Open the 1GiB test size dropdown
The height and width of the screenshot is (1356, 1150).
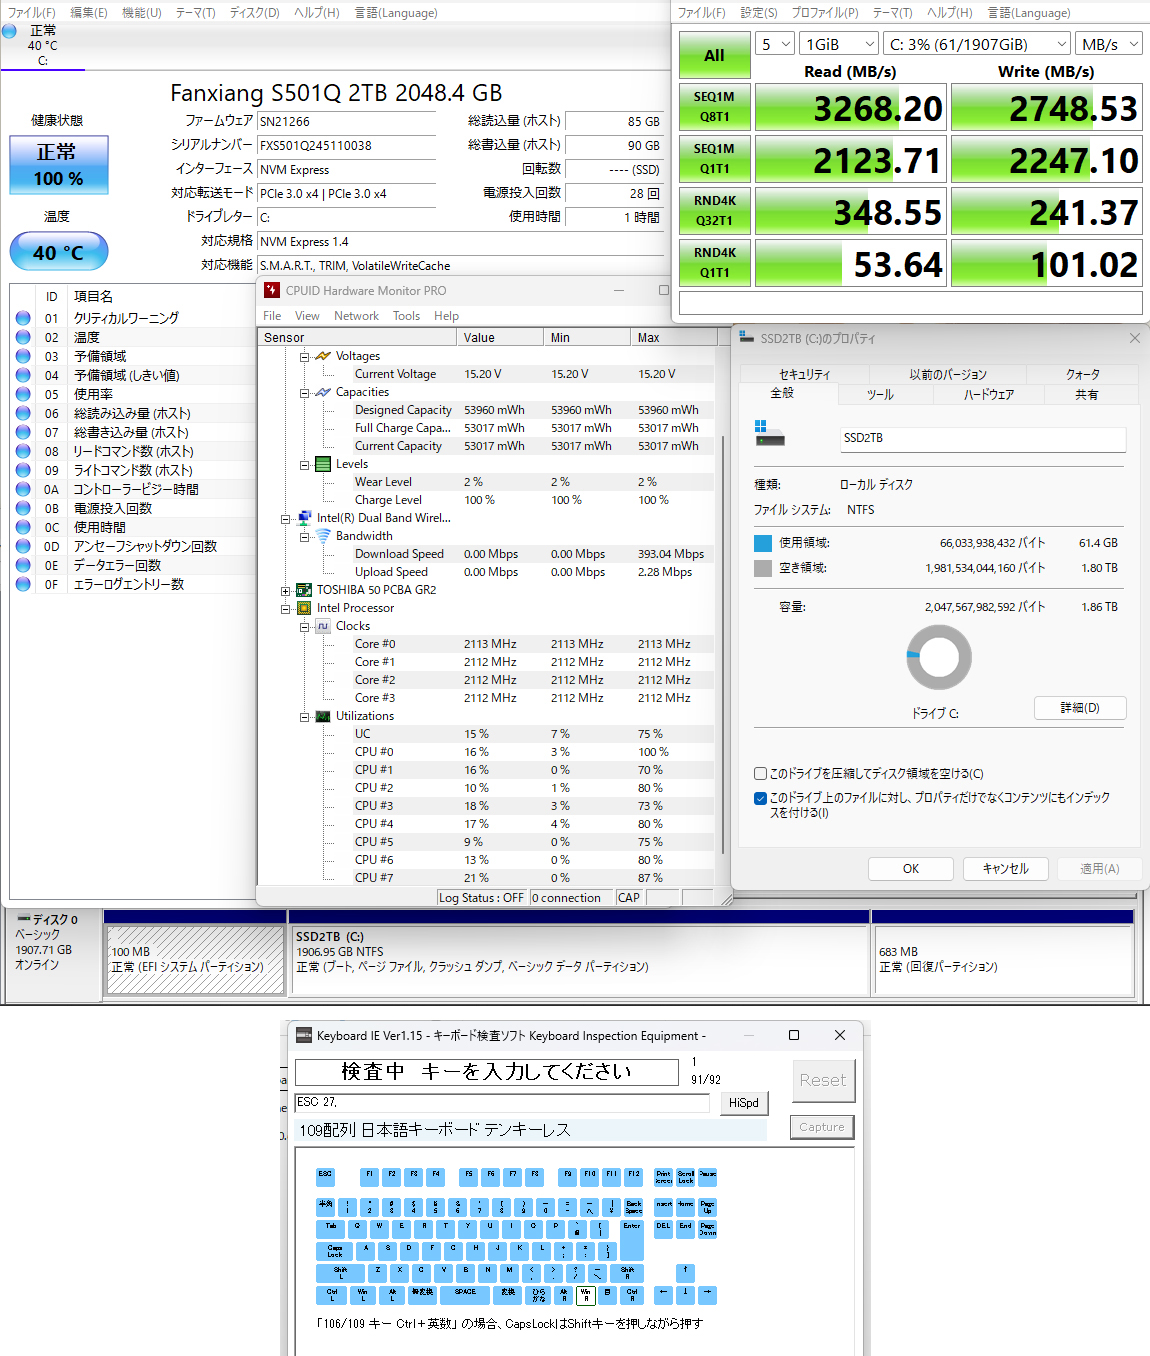[x=840, y=44]
